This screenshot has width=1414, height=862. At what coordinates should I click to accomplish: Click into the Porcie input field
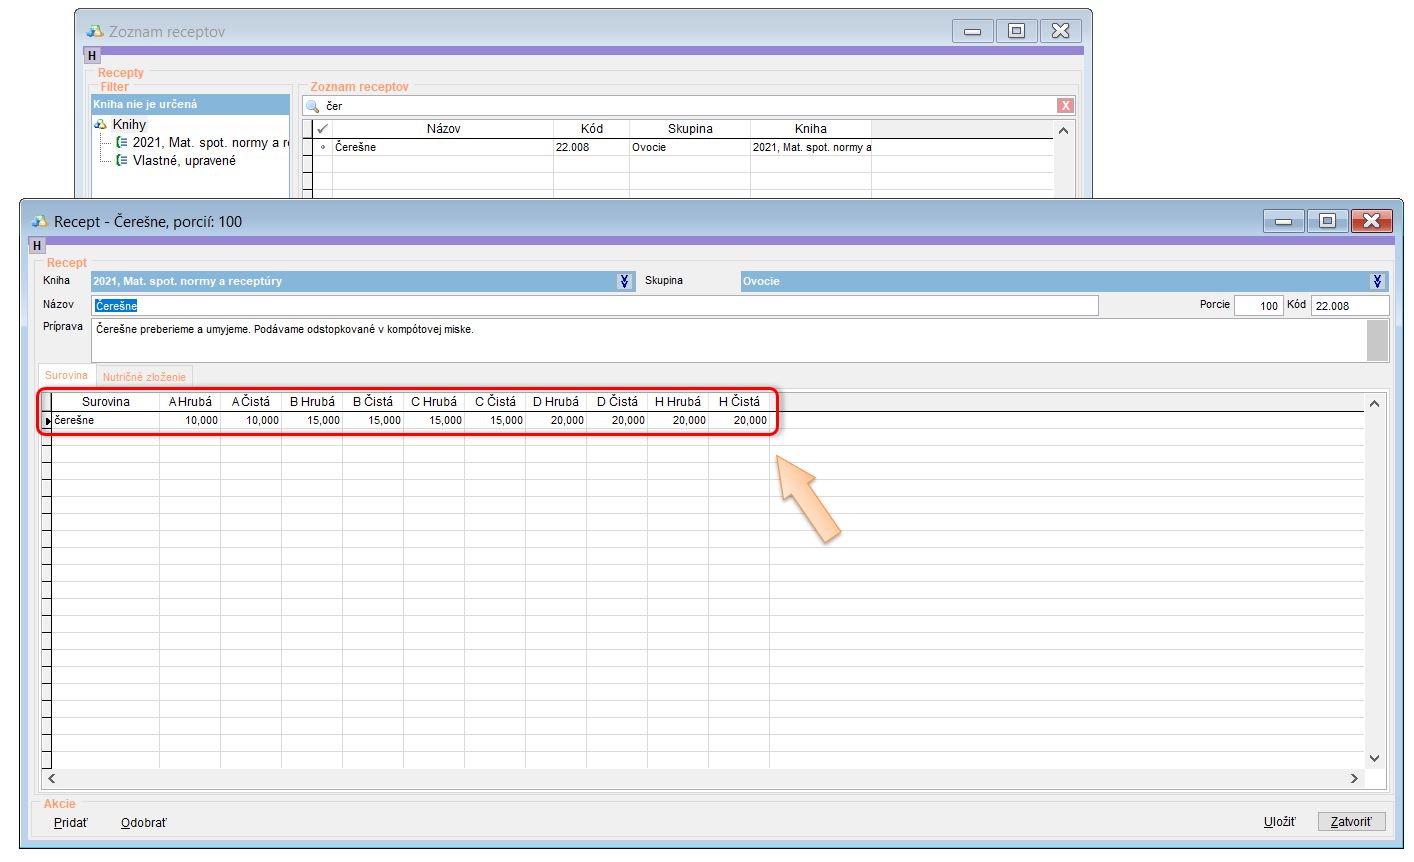pos(1258,306)
